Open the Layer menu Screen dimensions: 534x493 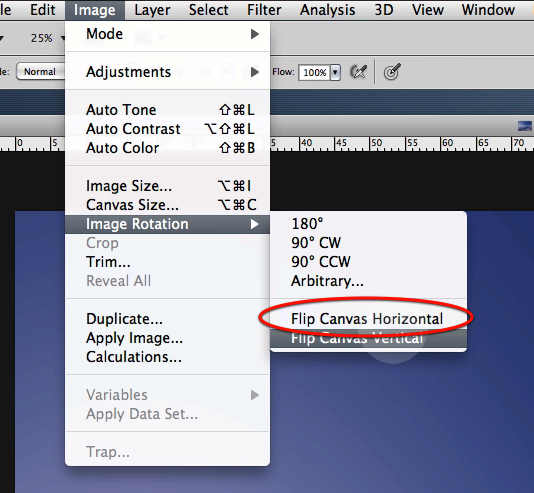(x=152, y=10)
